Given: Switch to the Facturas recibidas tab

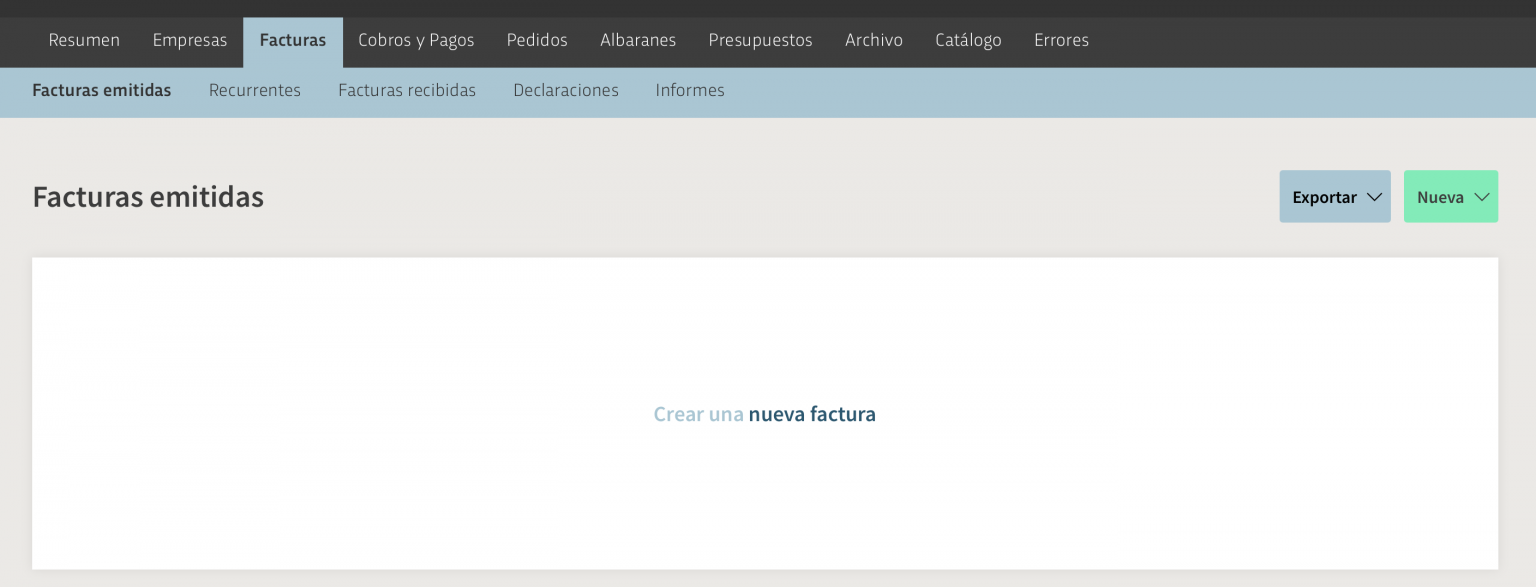Looking at the screenshot, I should (407, 91).
